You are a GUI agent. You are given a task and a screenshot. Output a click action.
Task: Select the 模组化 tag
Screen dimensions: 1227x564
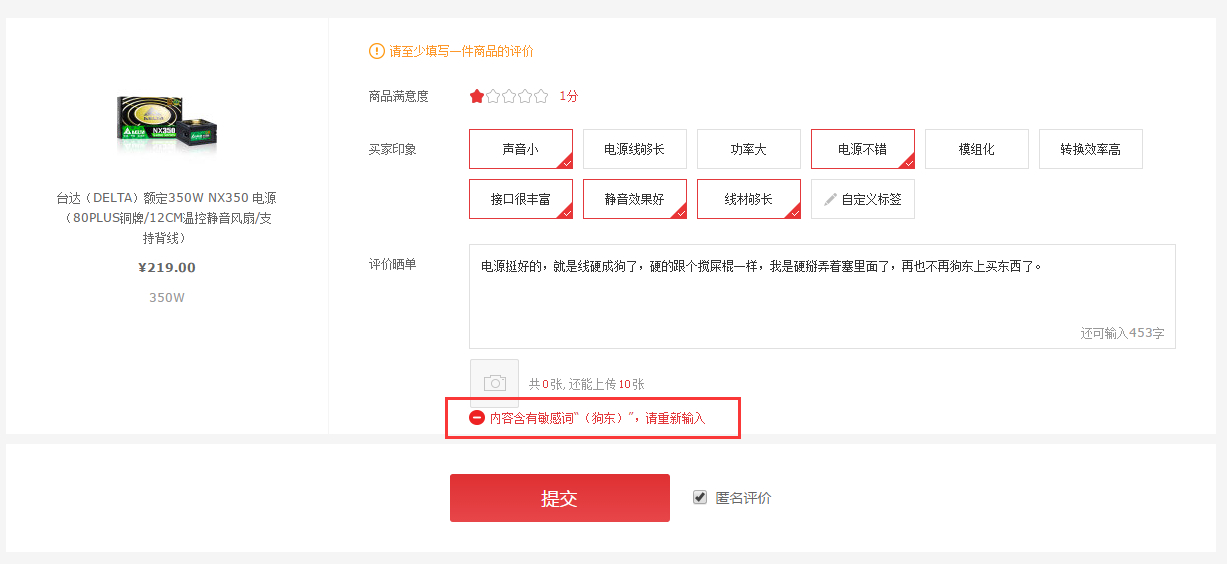tap(976, 149)
